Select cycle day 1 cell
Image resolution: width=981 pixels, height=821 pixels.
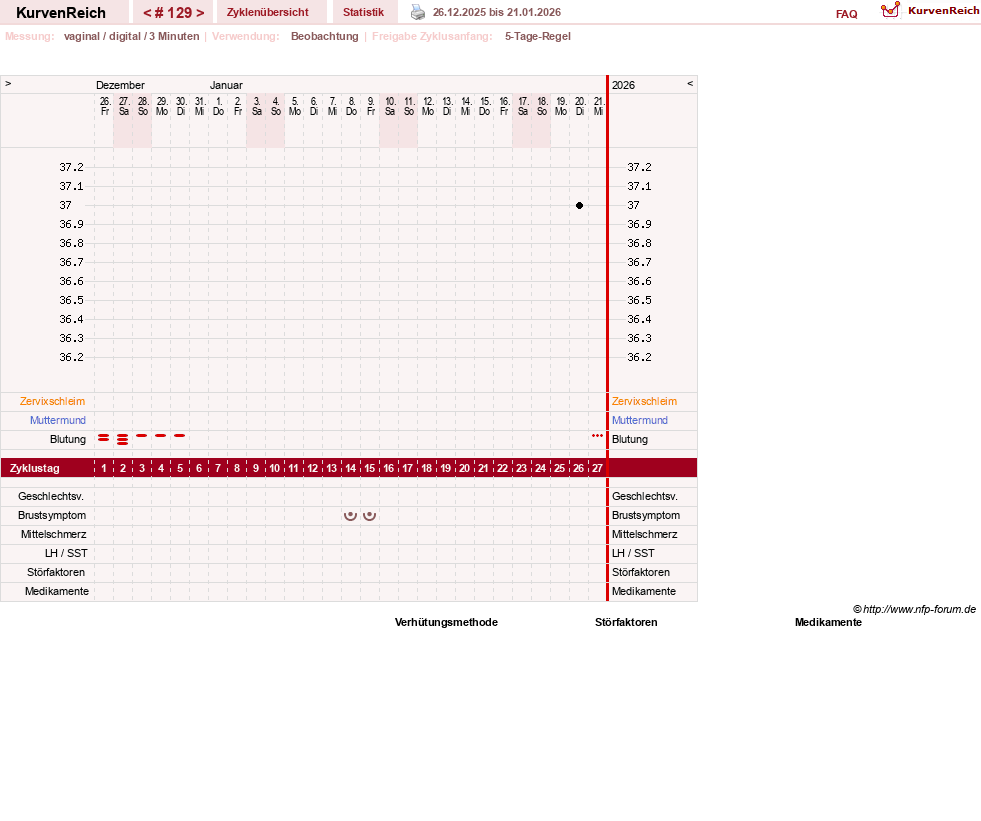point(104,468)
